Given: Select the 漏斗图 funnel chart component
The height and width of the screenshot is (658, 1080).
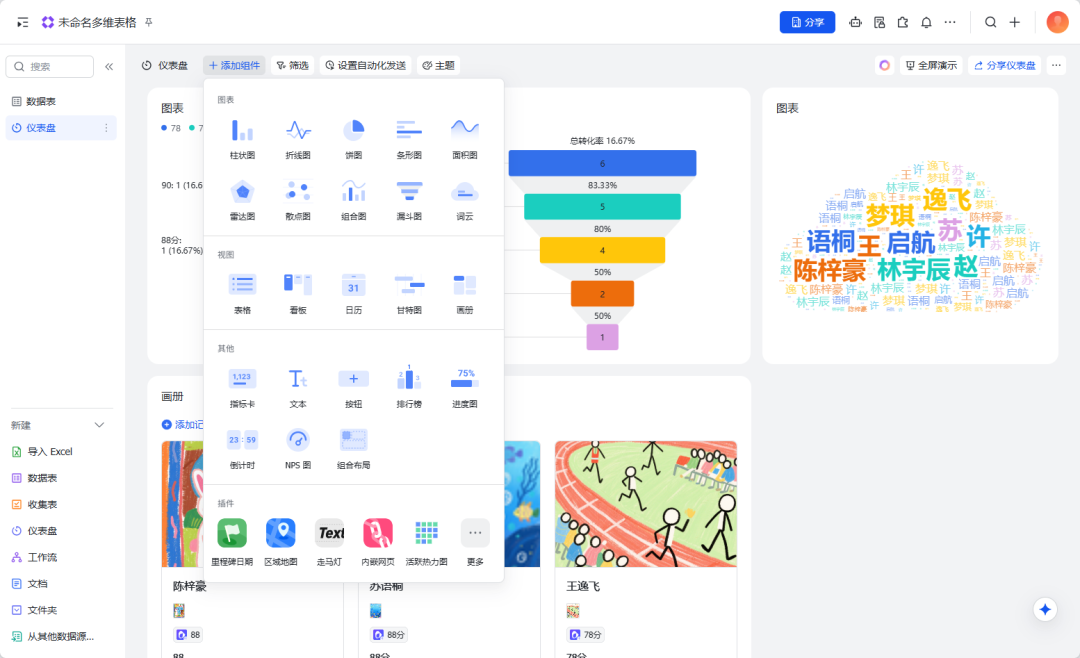Looking at the screenshot, I should point(408,199).
